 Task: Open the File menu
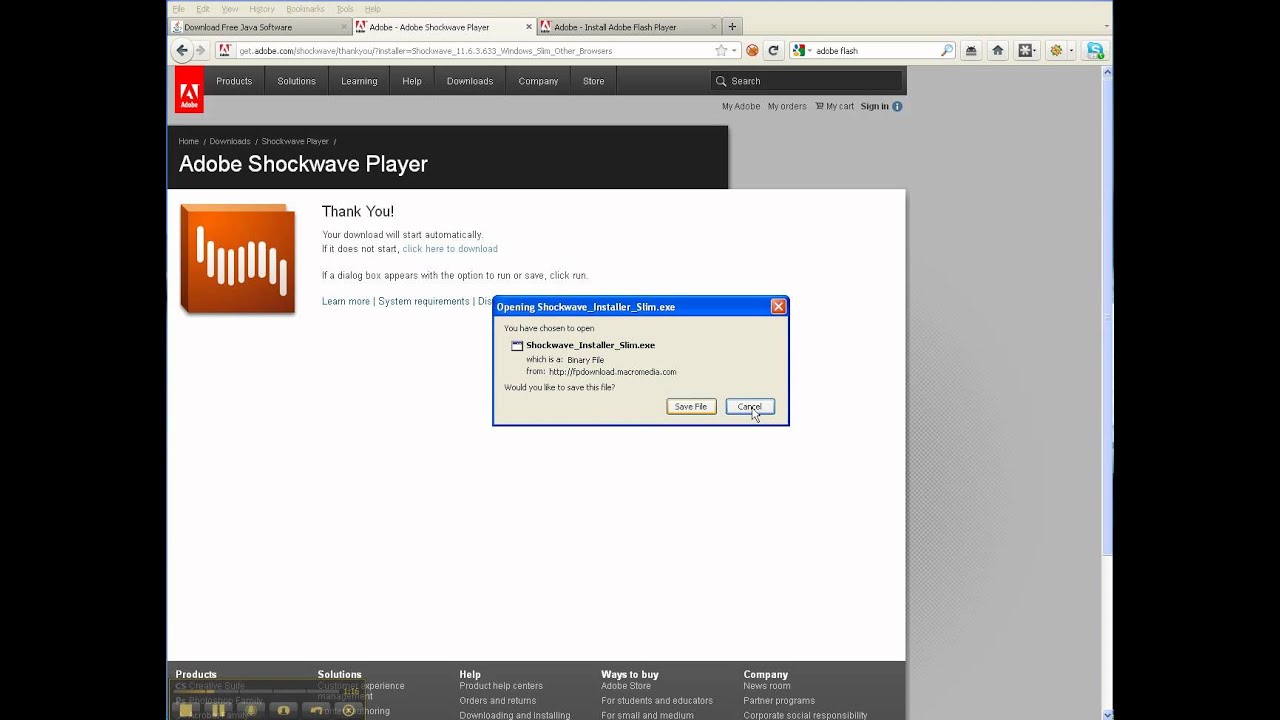(x=178, y=9)
